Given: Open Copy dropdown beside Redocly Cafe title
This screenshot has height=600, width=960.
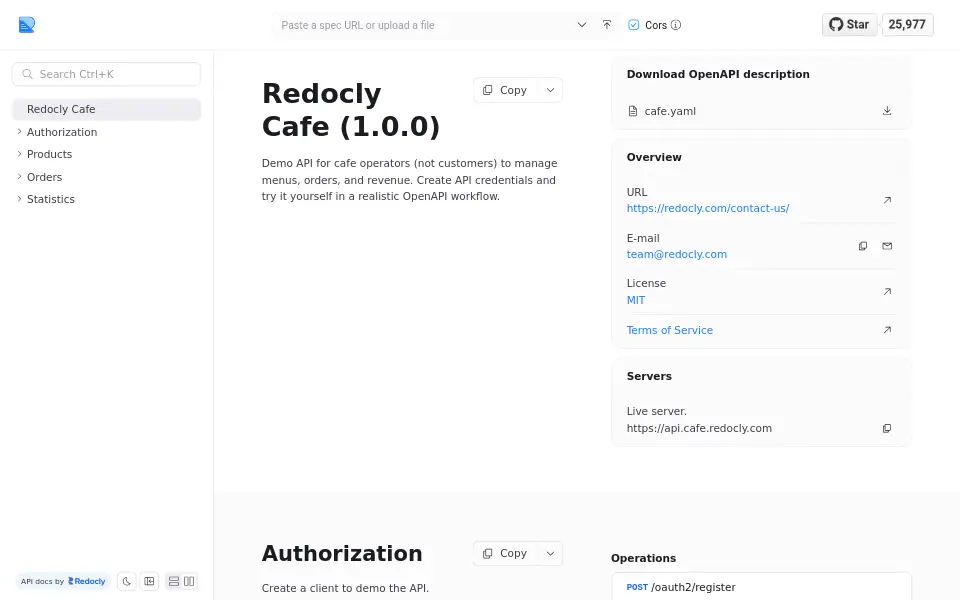Looking at the screenshot, I should click(x=550, y=90).
